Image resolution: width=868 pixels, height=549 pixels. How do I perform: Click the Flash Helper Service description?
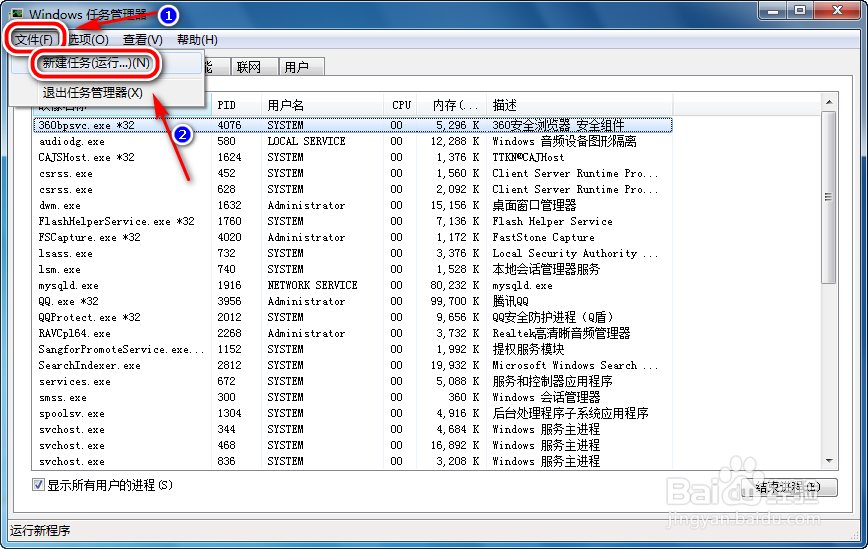coord(552,221)
